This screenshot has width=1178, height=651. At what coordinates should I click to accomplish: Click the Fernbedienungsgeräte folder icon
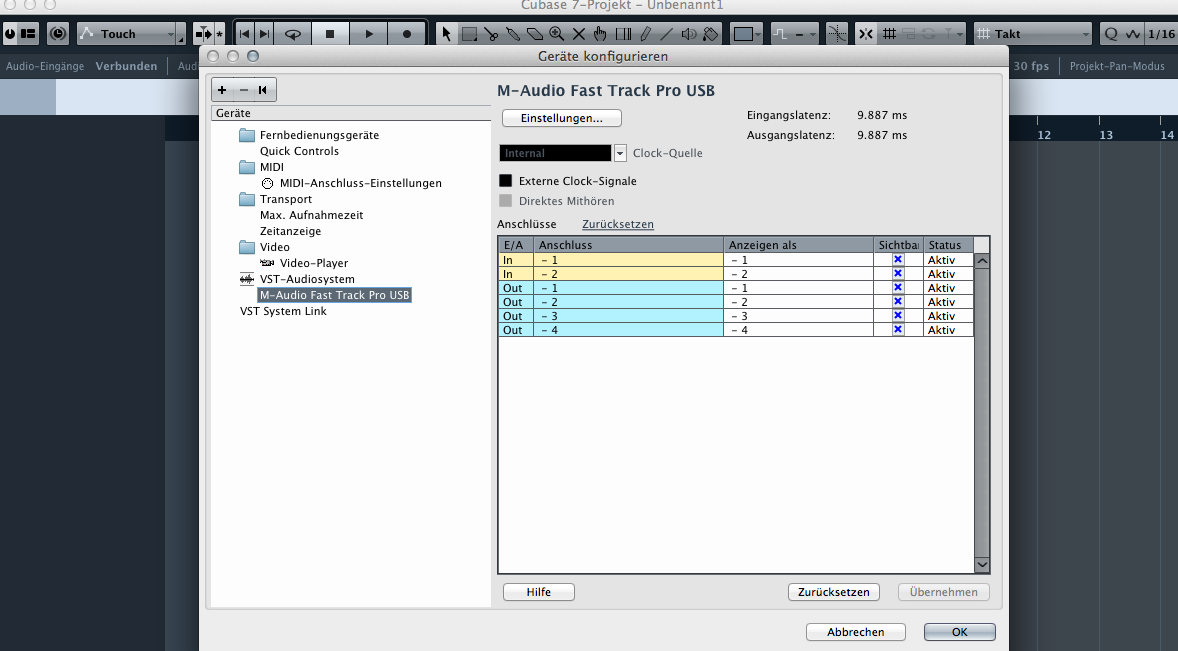(247, 135)
